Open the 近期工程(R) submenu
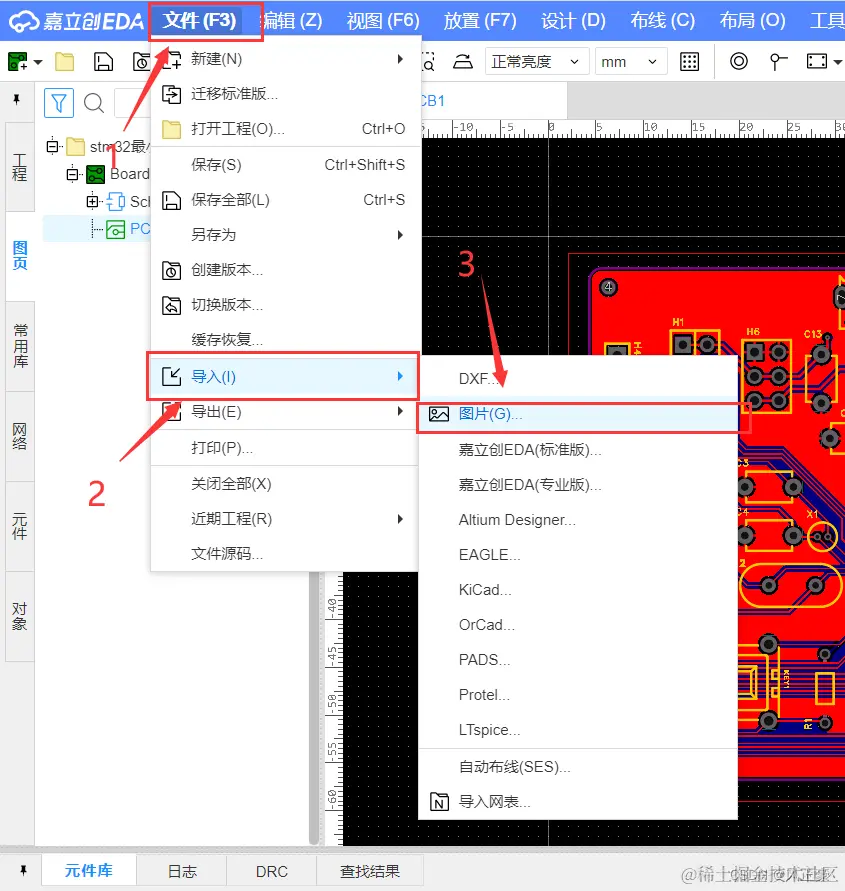This screenshot has height=891, width=845. [286, 519]
